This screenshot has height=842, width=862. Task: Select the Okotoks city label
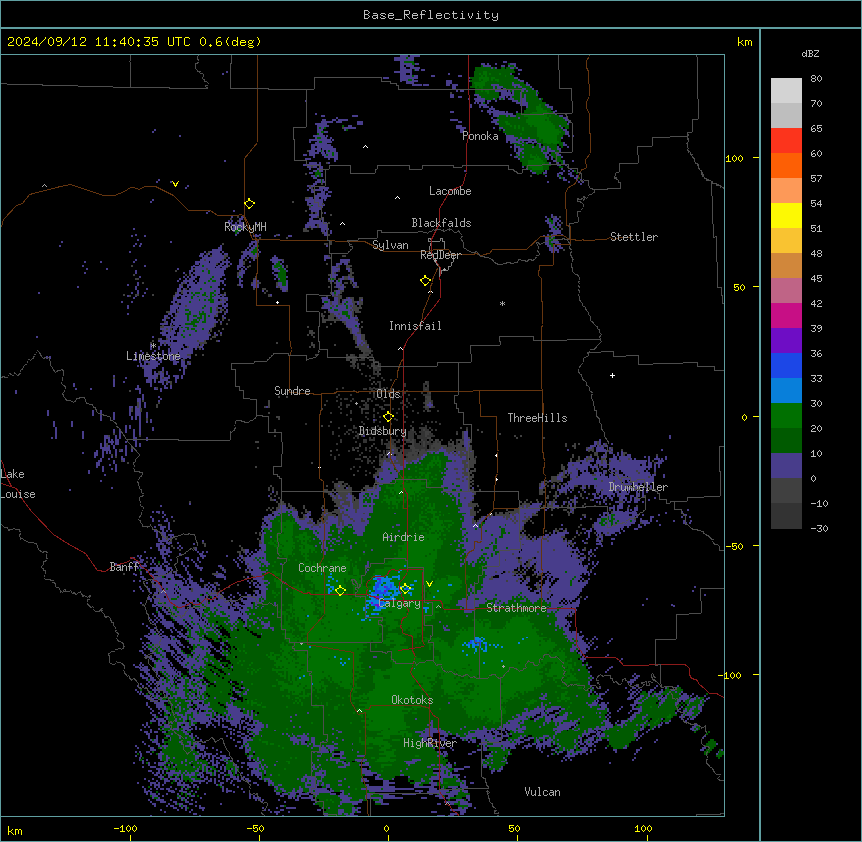412,700
